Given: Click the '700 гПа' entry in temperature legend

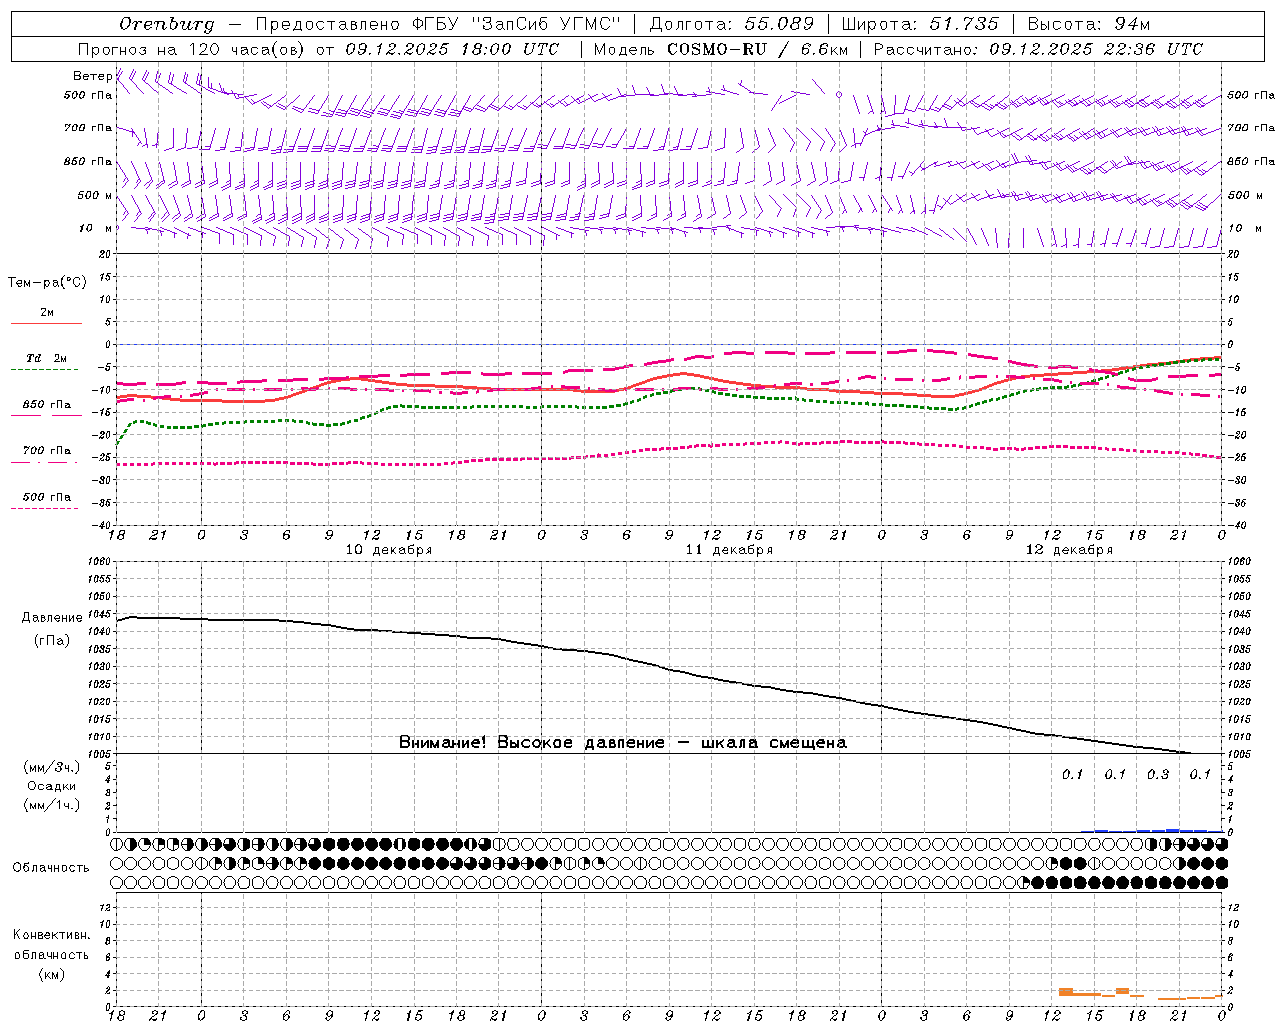Looking at the screenshot, I should pyautogui.click(x=47, y=451).
